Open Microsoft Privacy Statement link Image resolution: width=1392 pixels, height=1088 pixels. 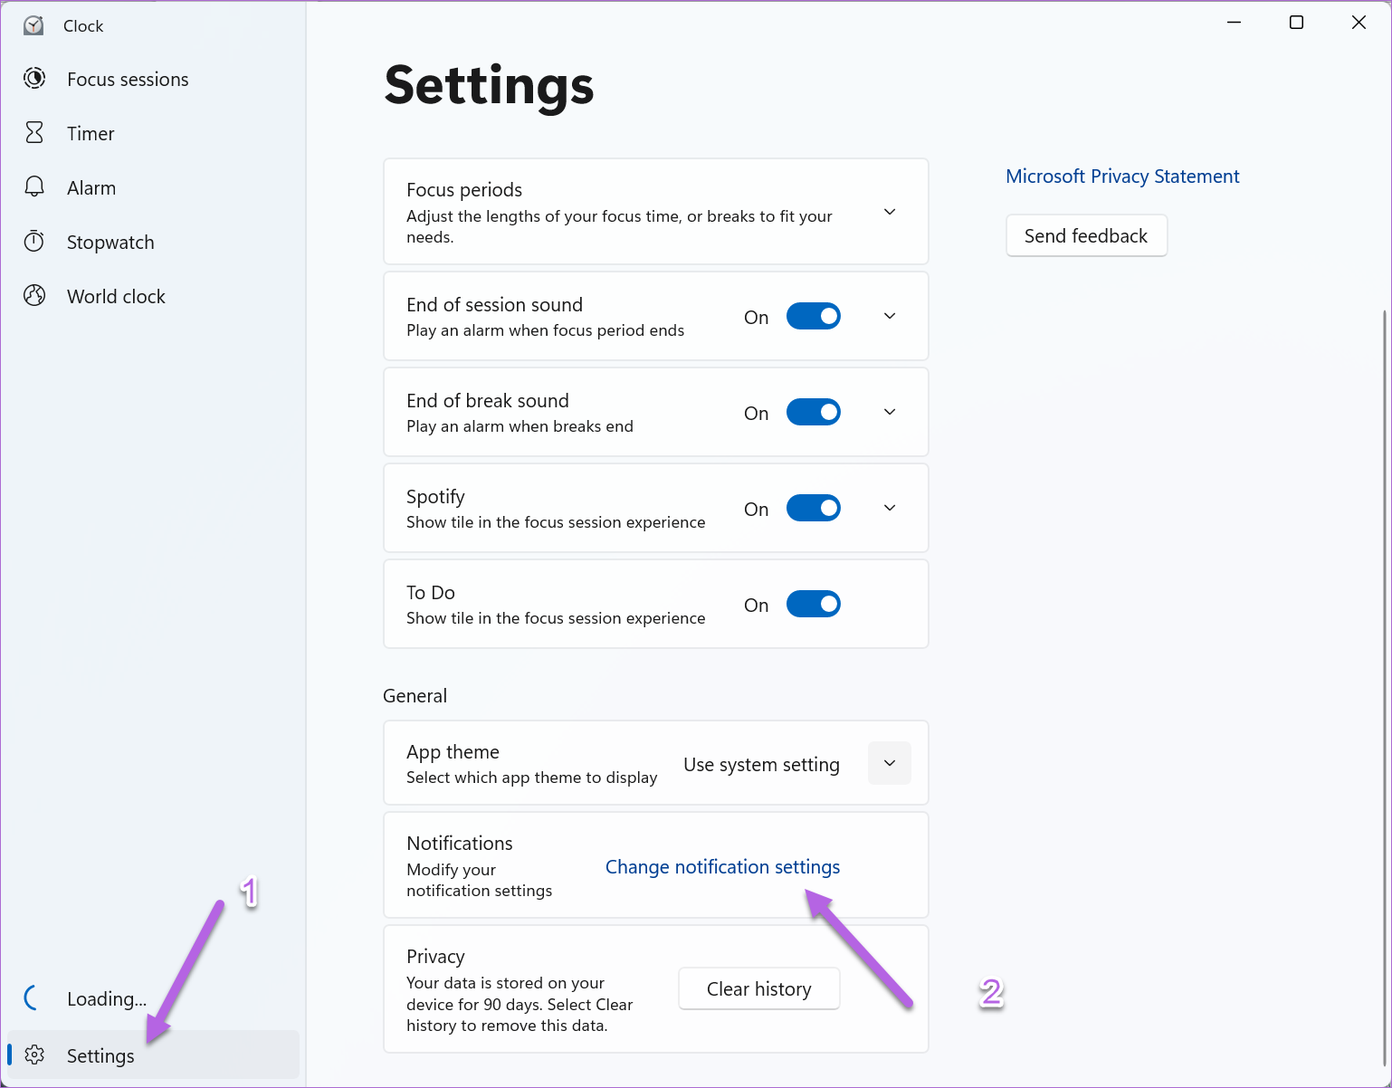[x=1122, y=176]
